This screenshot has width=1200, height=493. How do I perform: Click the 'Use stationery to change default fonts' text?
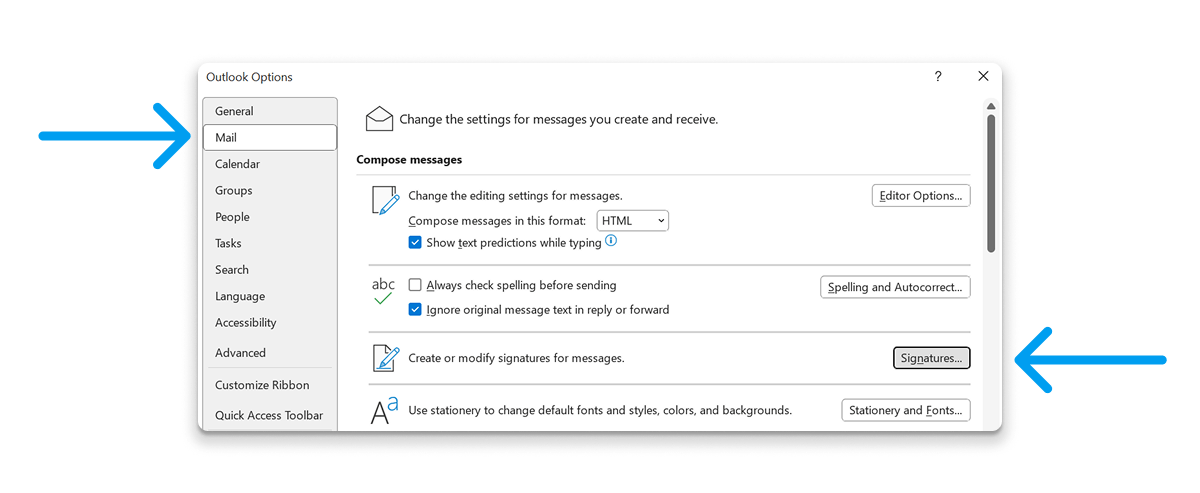600,410
